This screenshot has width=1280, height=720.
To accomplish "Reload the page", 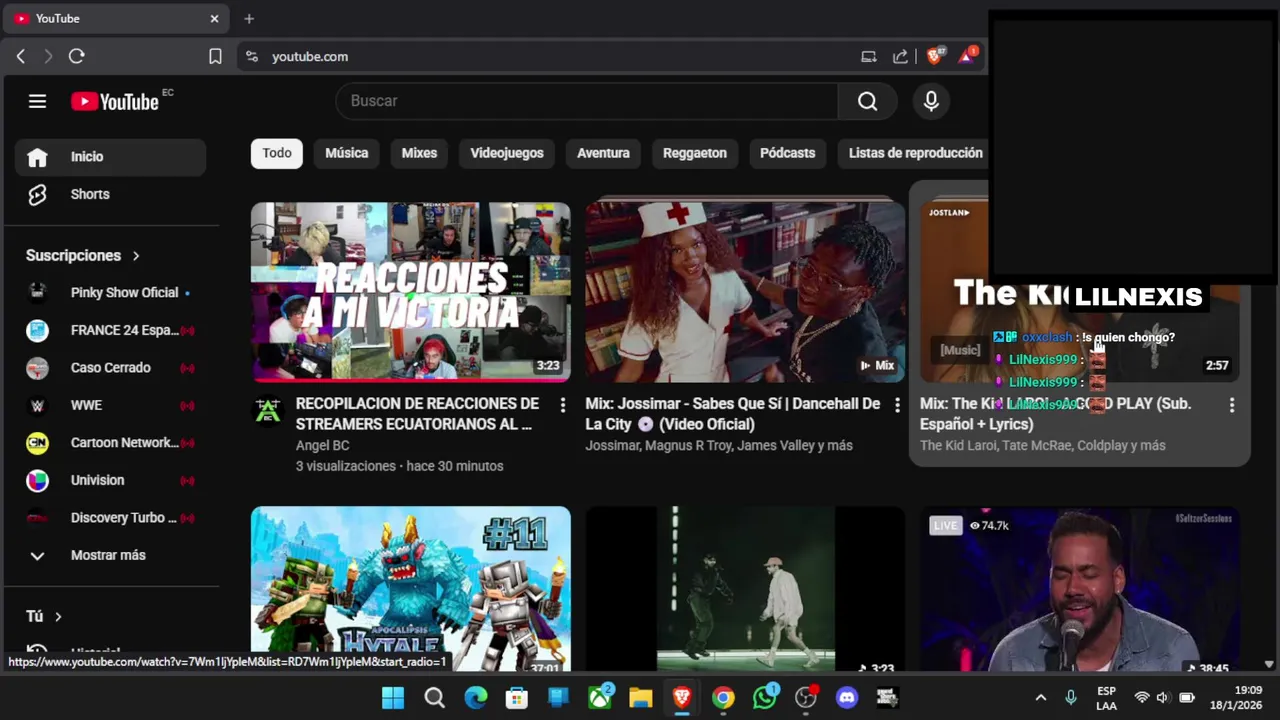I will point(76,57).
